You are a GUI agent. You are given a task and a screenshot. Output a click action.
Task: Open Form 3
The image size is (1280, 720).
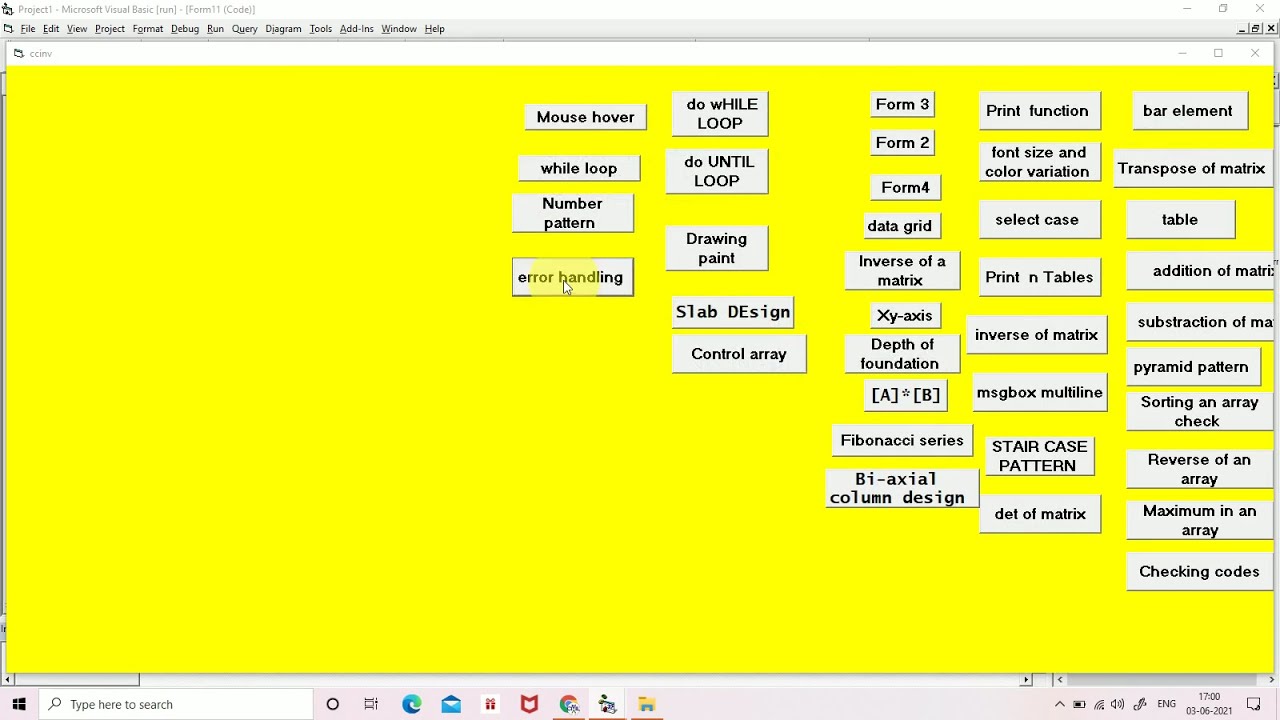[x=902, y=104]
